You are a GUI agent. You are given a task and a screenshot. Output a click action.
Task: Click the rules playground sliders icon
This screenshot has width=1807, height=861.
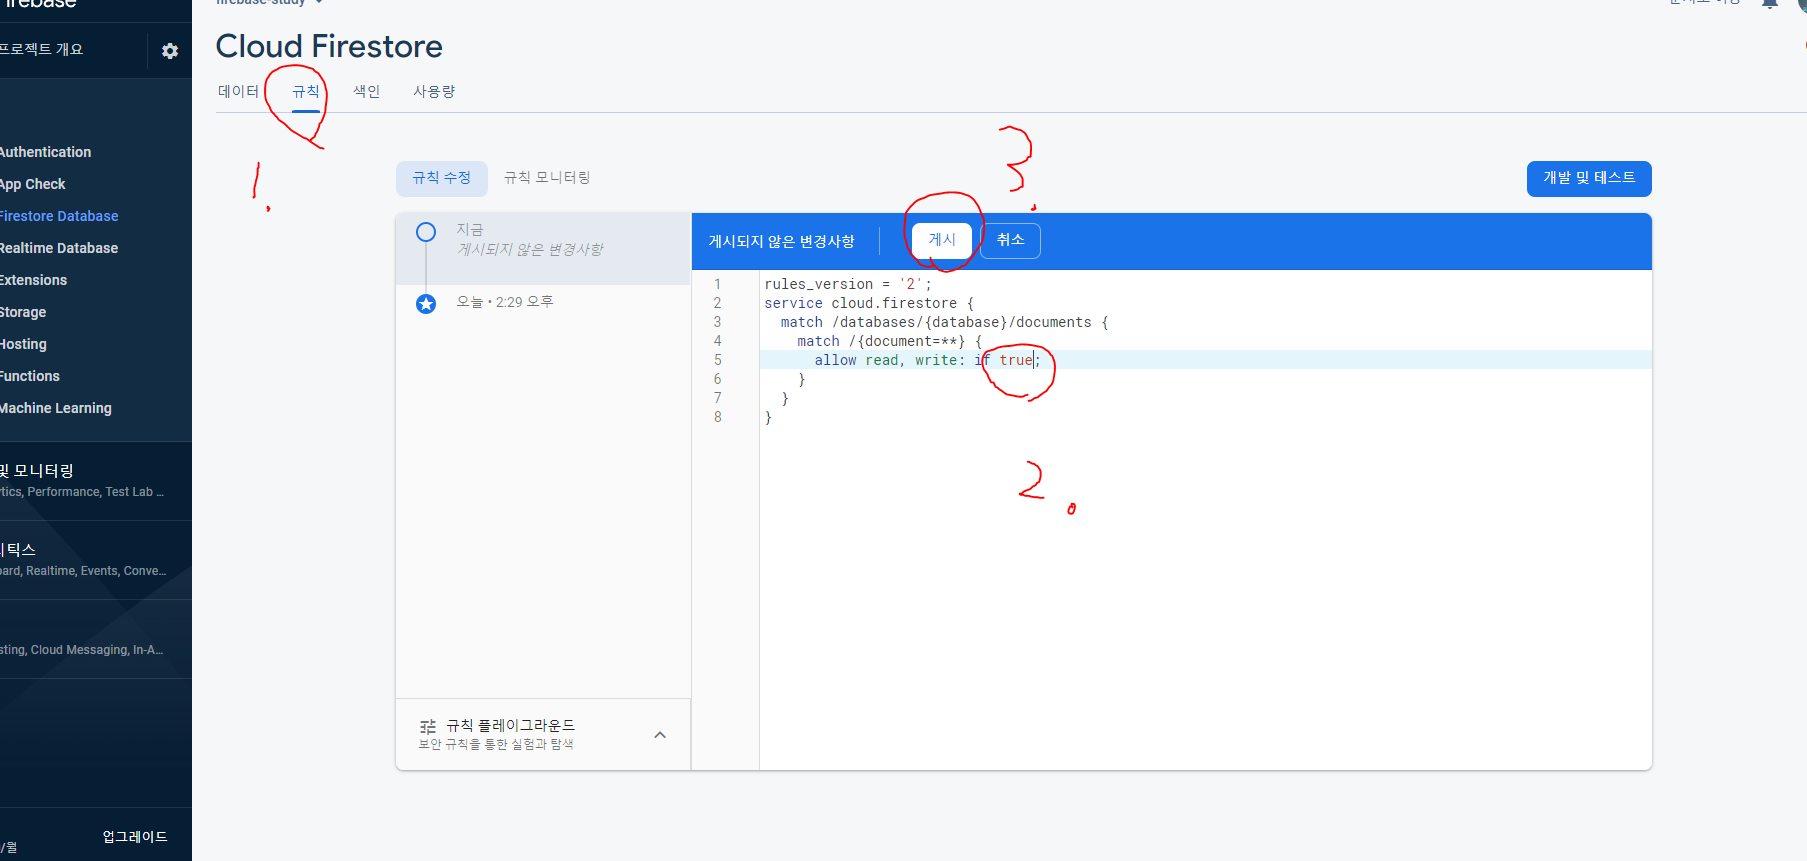point(428,727)
